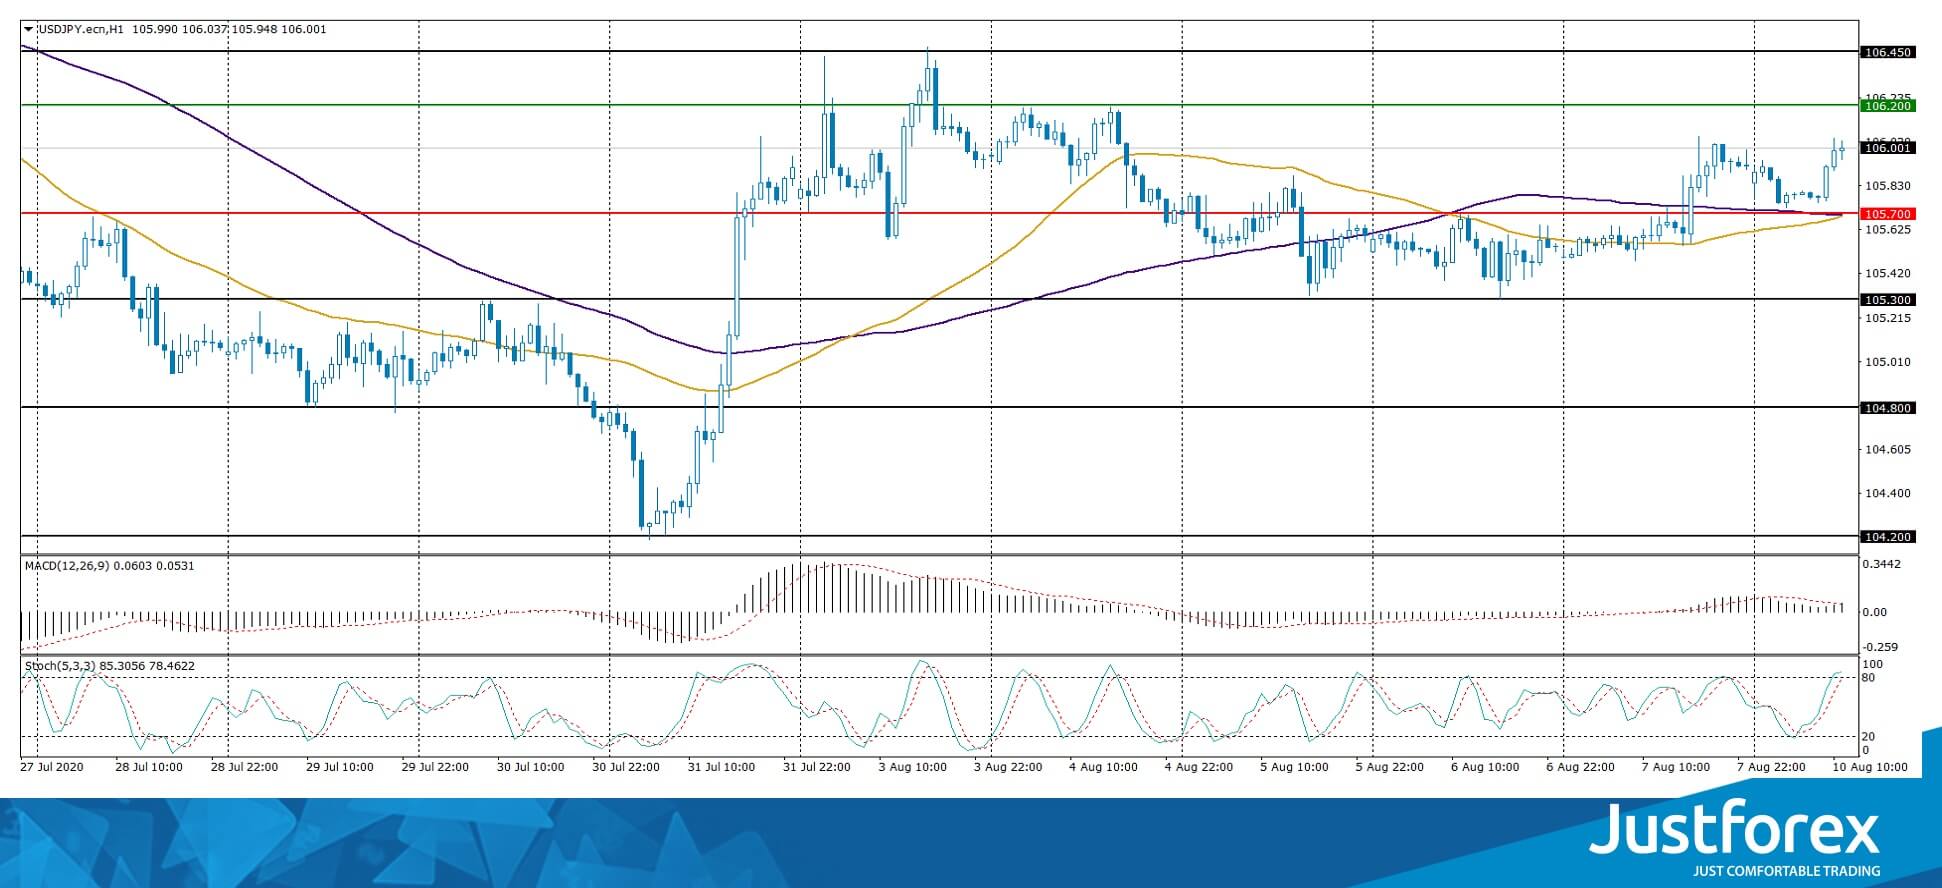Click the 6 Aug 22:00 time label
This screenshot has height=888, width=1942.
tap(1582, 768)
